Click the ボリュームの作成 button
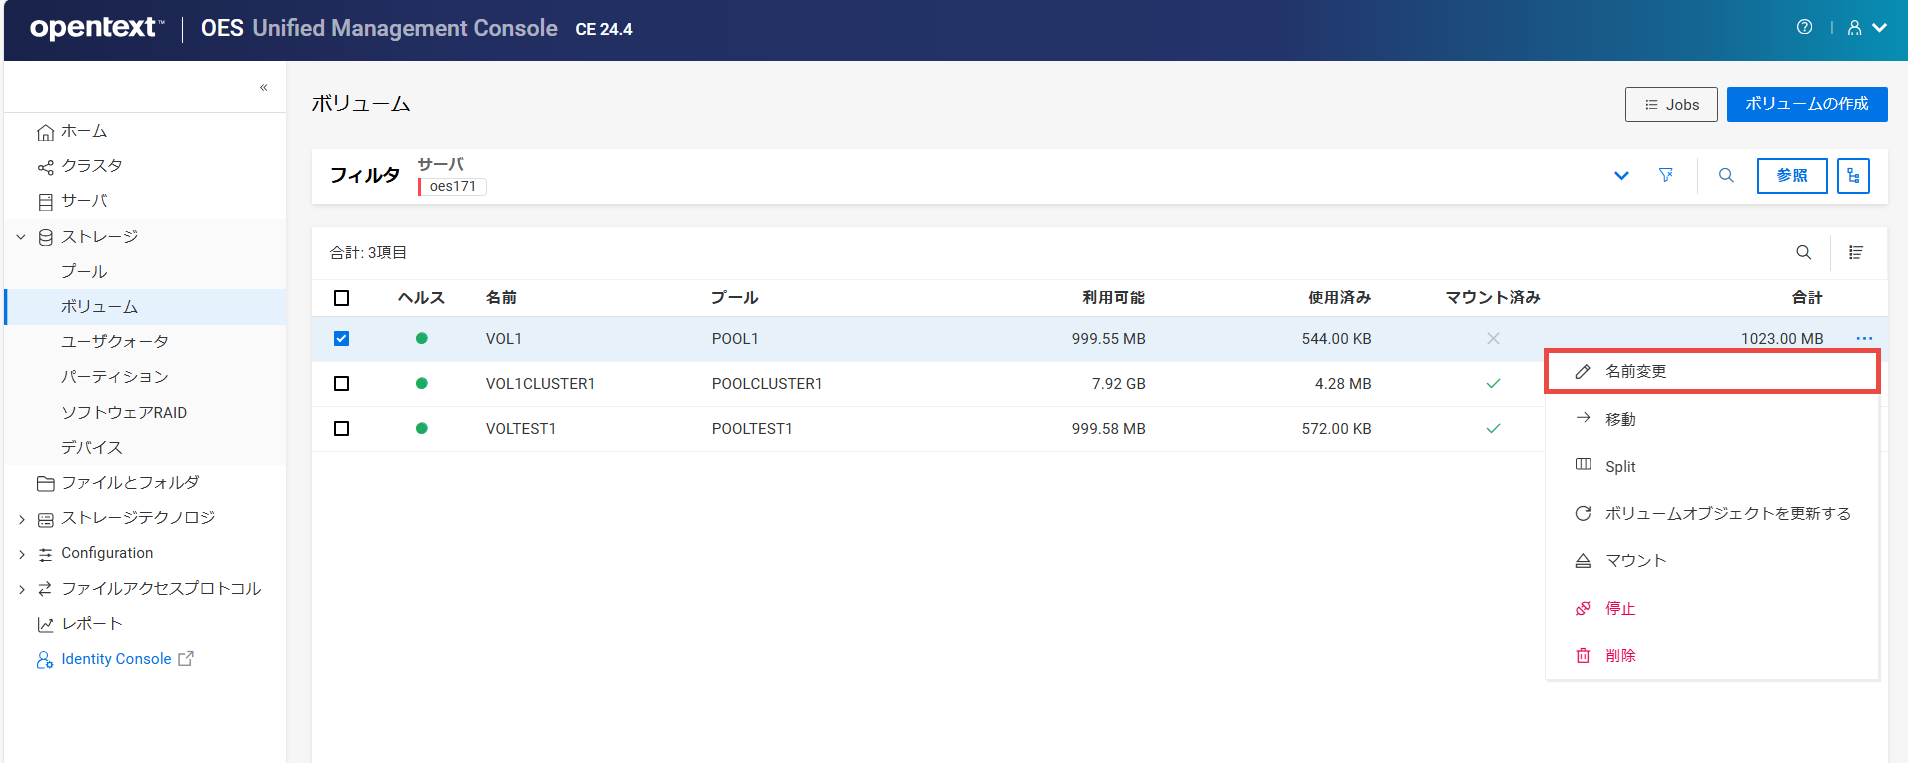 1806,104
